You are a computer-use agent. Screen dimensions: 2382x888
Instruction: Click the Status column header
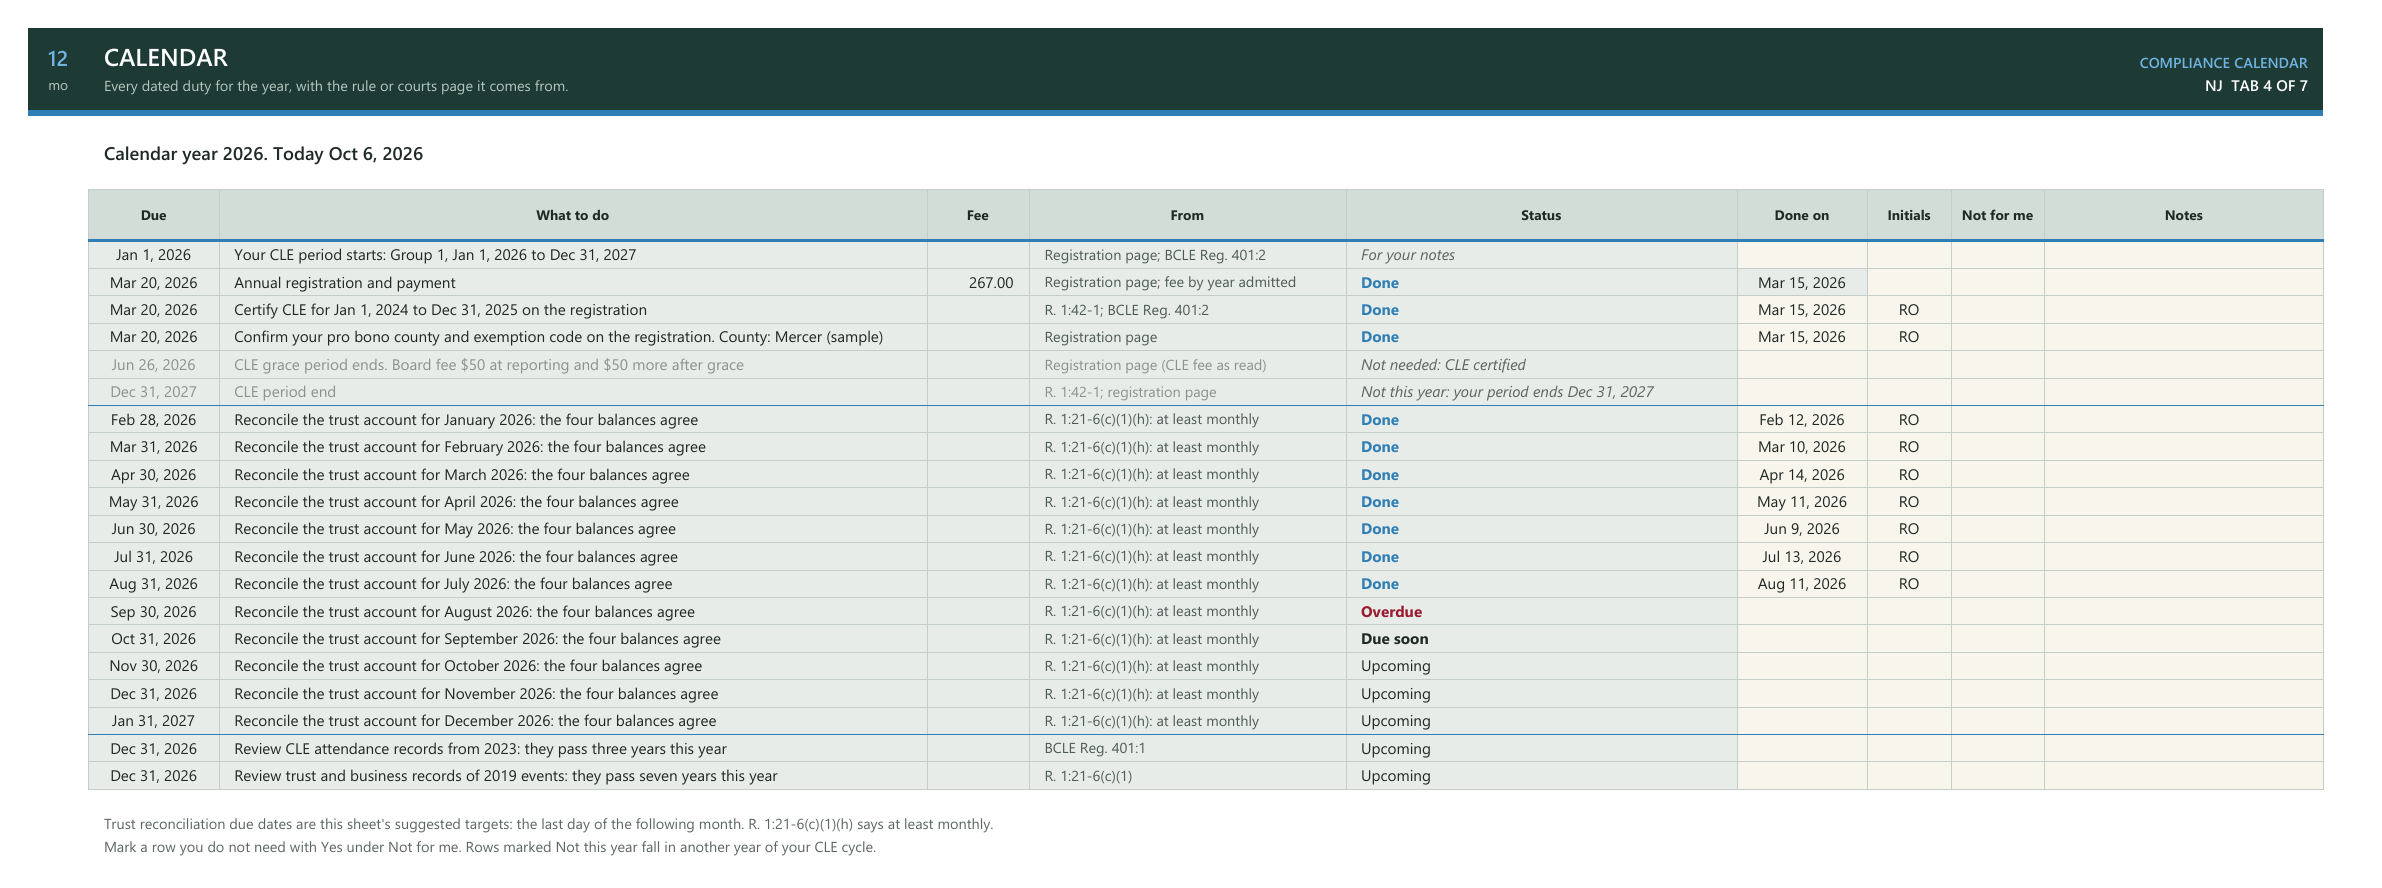click(x=1541, y=215)
